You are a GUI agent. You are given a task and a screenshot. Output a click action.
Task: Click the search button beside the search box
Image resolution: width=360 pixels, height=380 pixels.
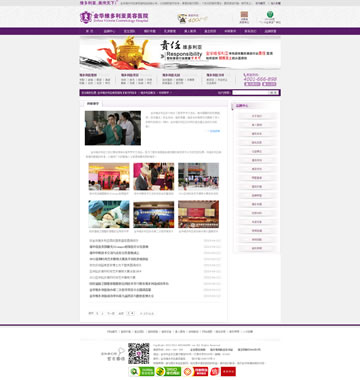tap(274, 93)
